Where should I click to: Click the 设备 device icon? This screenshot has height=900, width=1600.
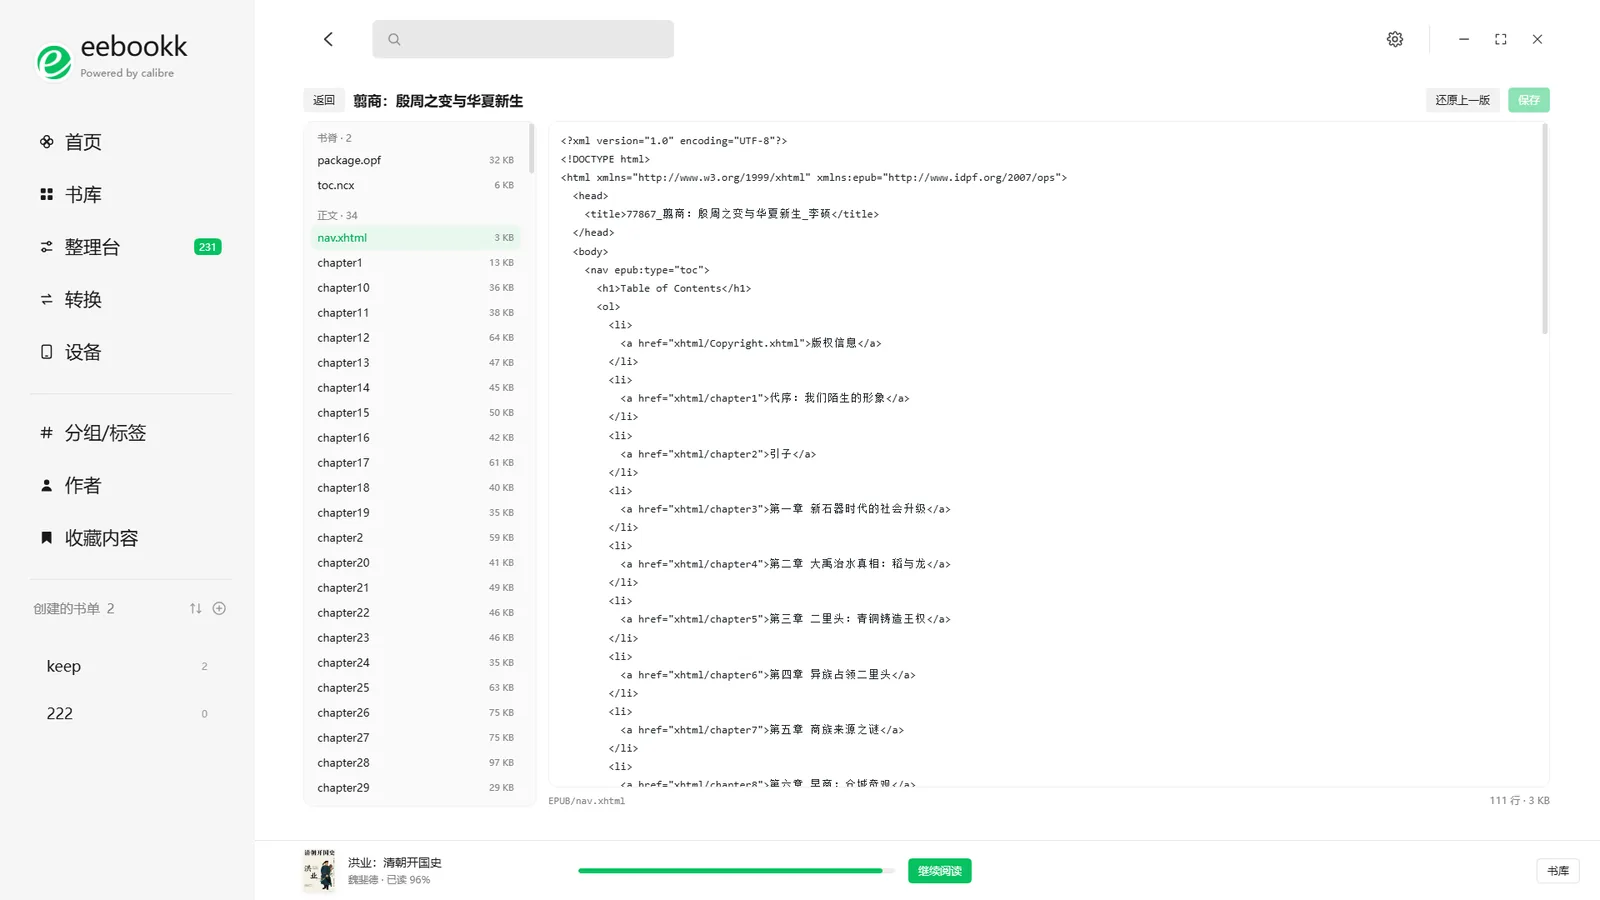[x=46, y=352]
